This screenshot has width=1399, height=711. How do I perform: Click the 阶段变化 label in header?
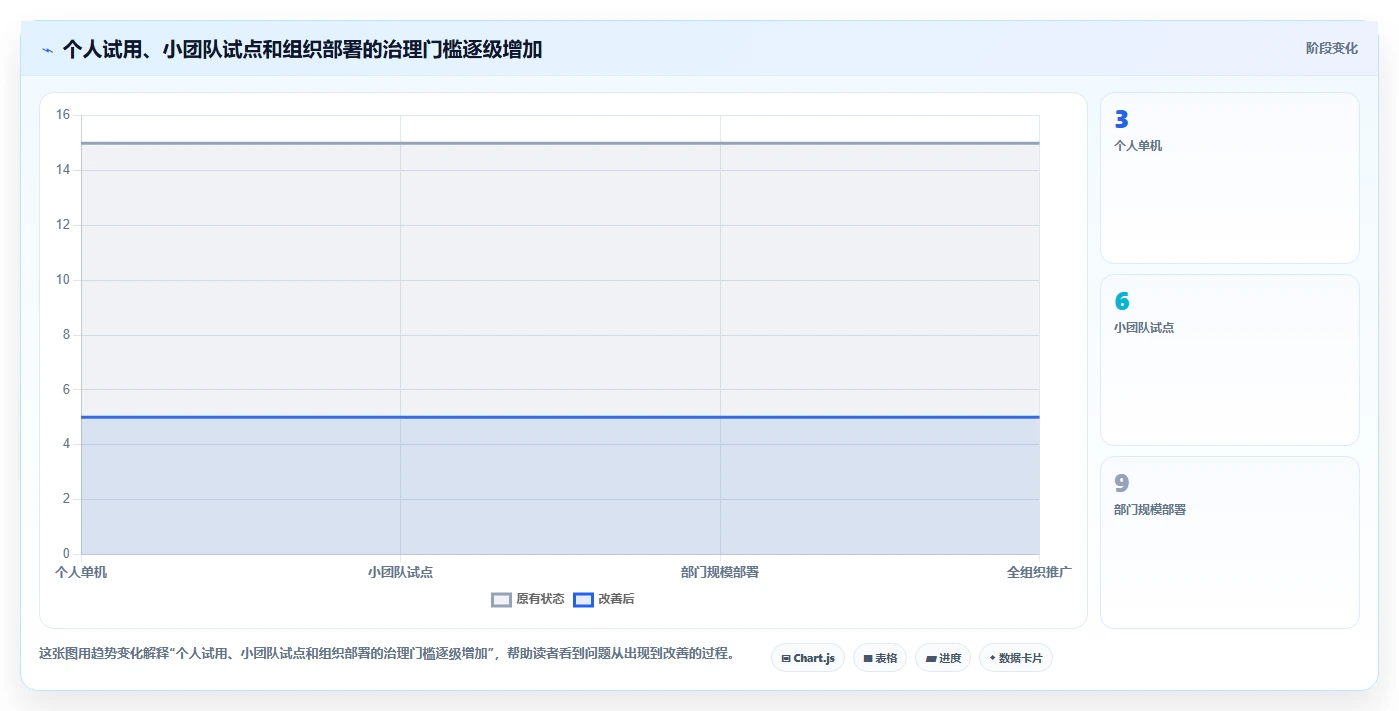click(x=1332, y=48)
